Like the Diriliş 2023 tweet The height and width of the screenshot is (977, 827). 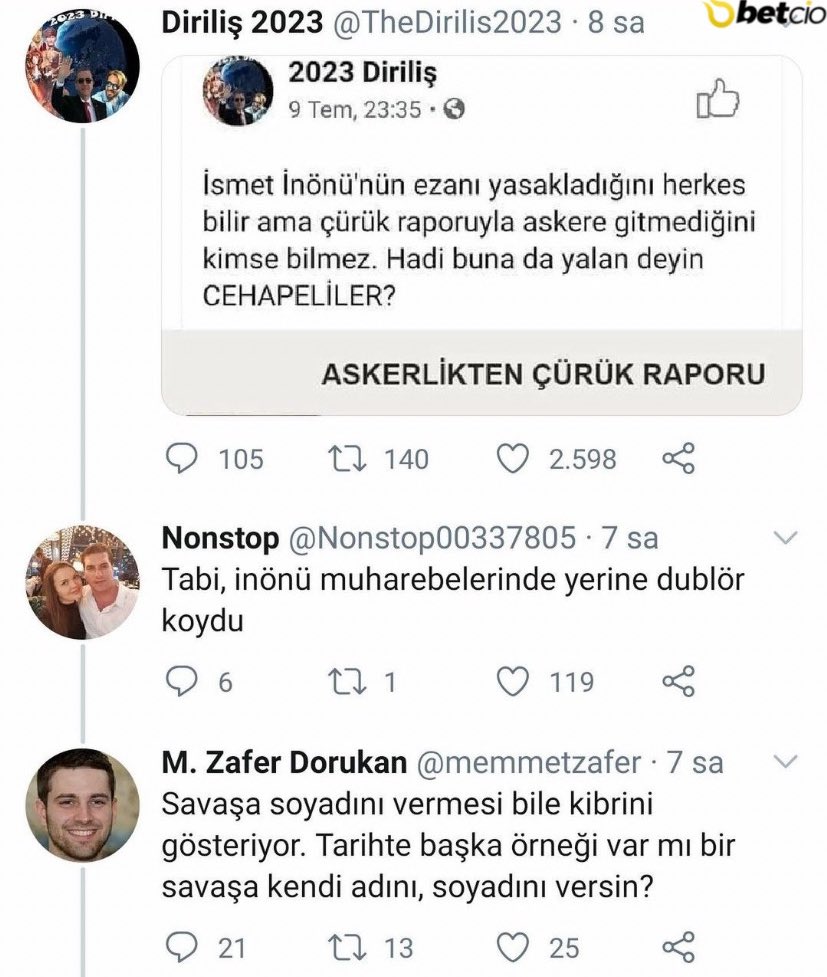pos(513,459)
